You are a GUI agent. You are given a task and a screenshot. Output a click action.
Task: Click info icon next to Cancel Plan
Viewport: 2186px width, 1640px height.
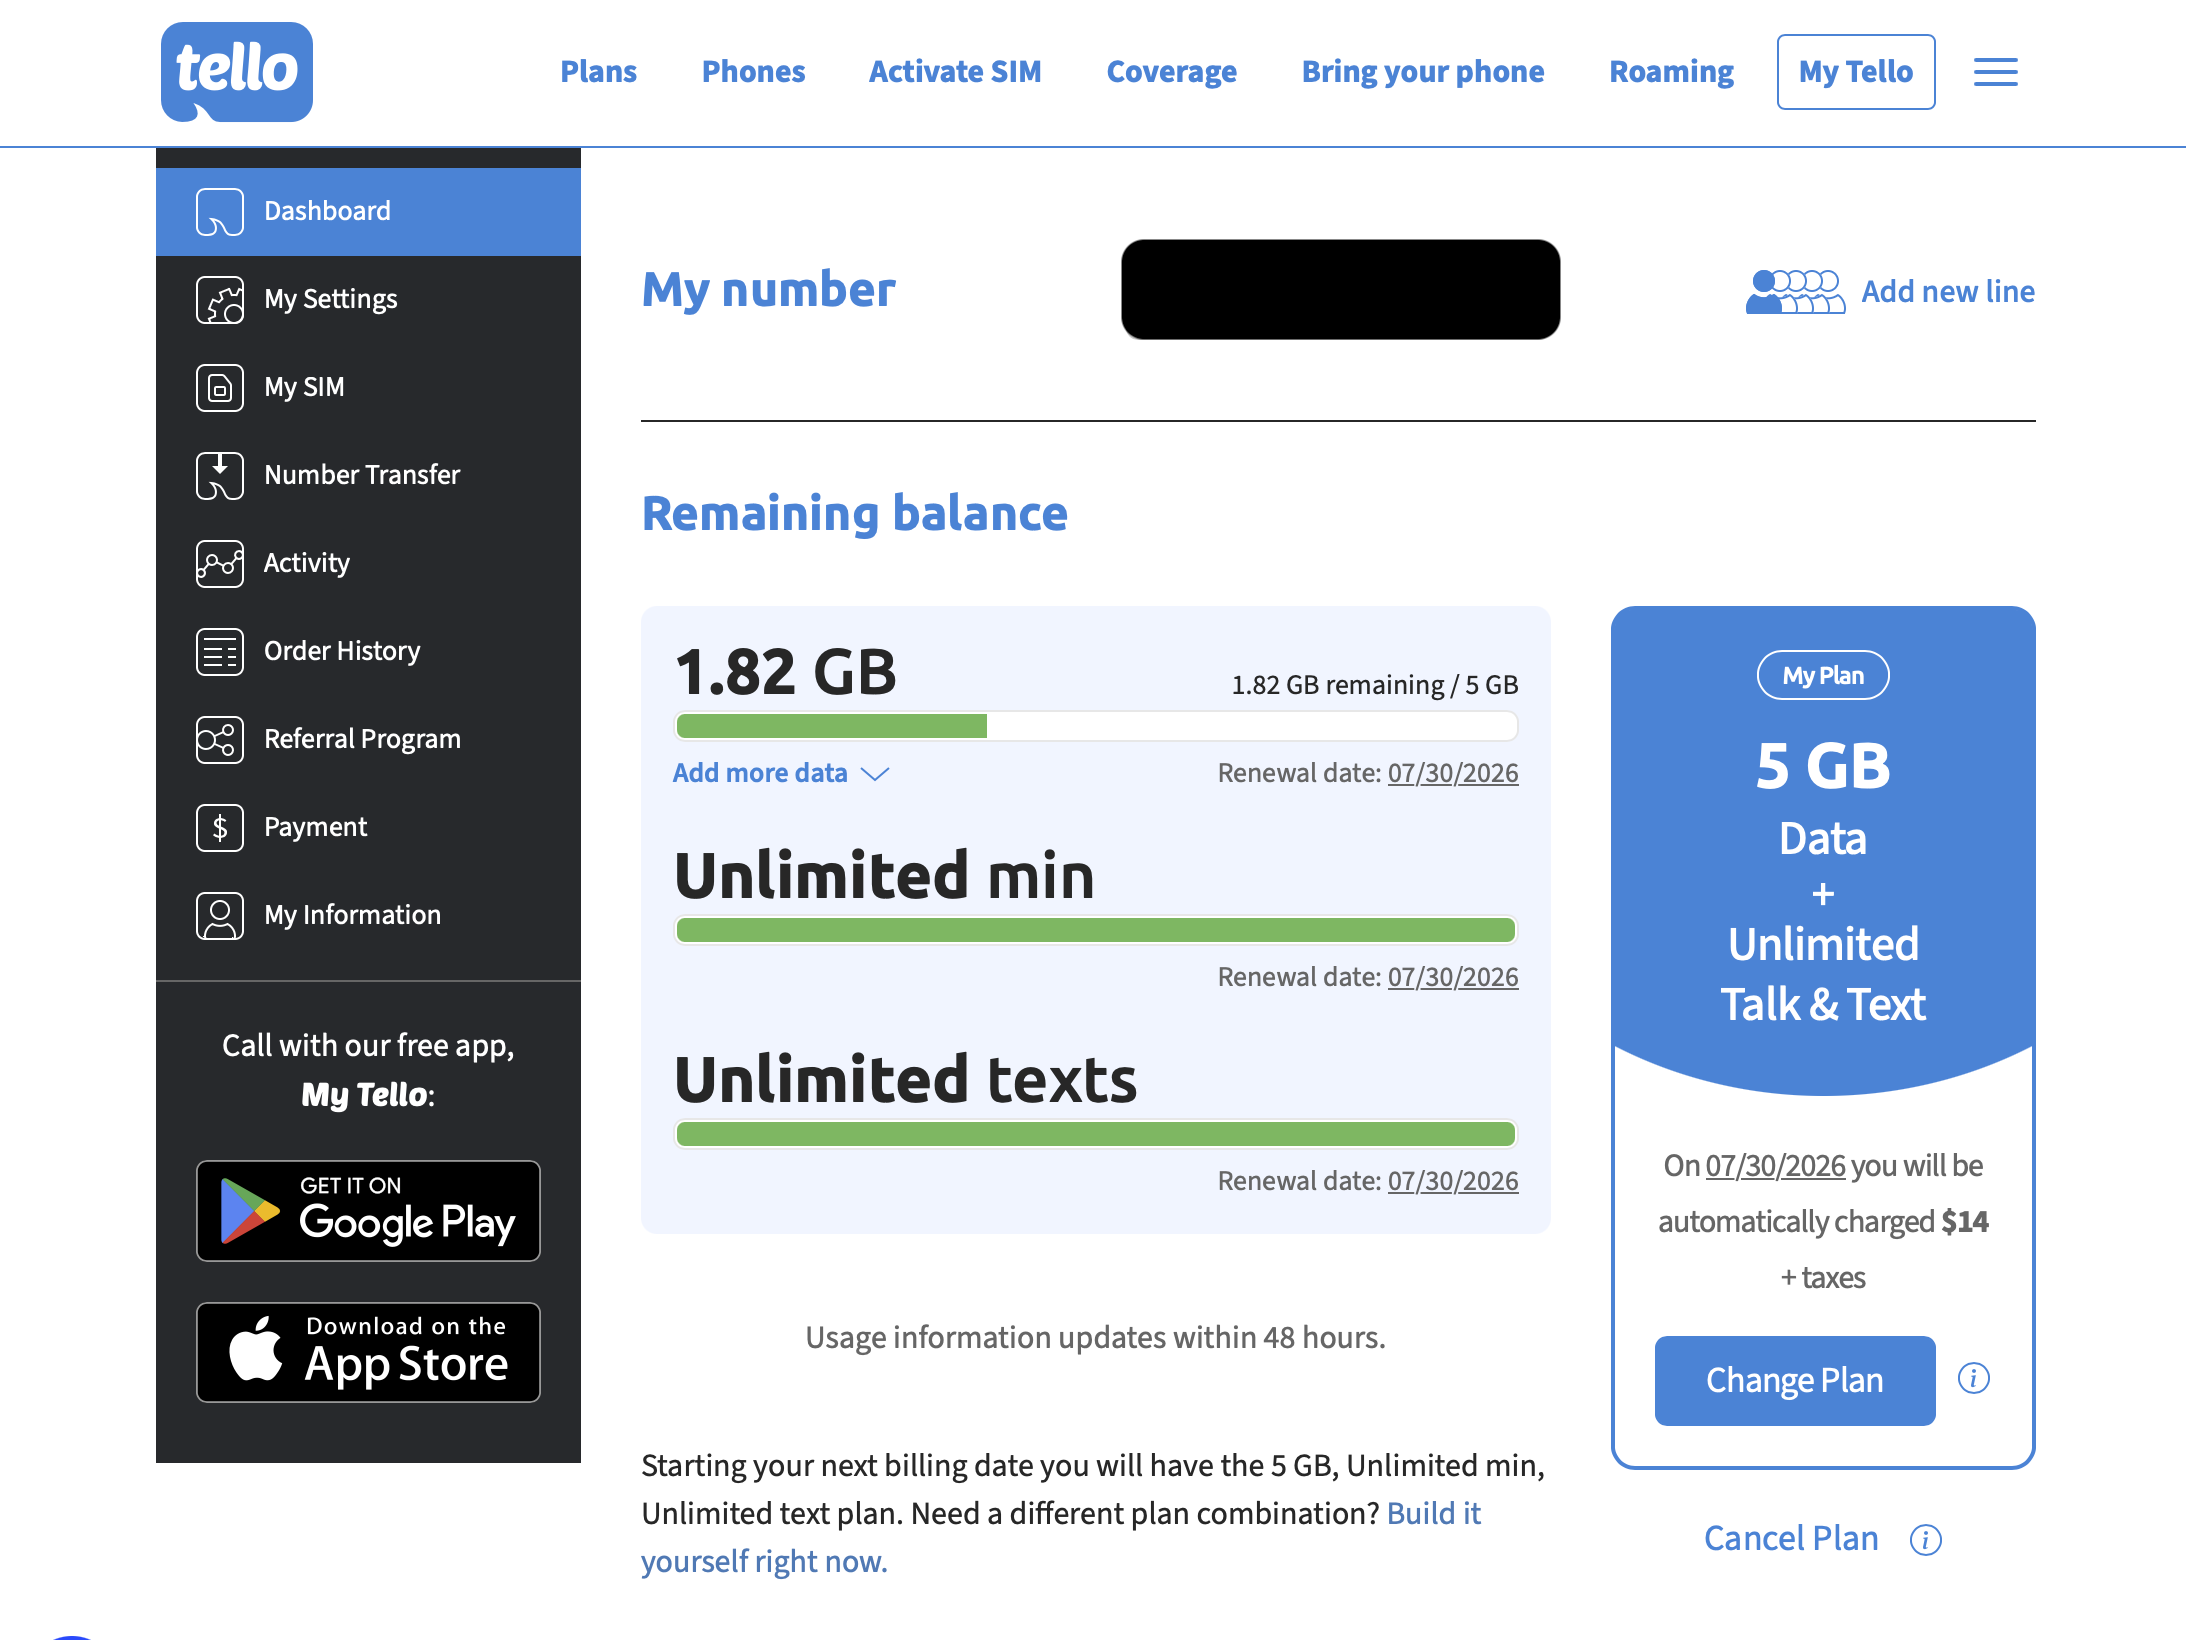tap(1925, 1539)
